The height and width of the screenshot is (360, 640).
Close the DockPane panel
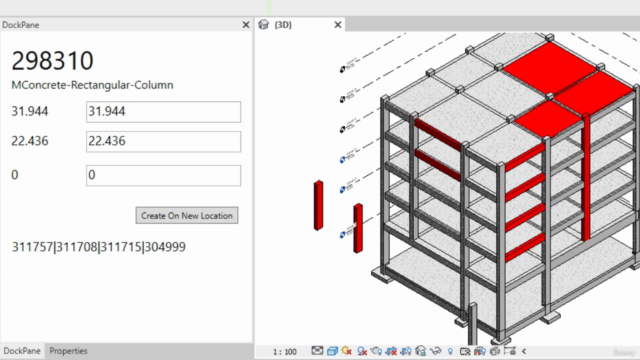(x=246, y=25)
